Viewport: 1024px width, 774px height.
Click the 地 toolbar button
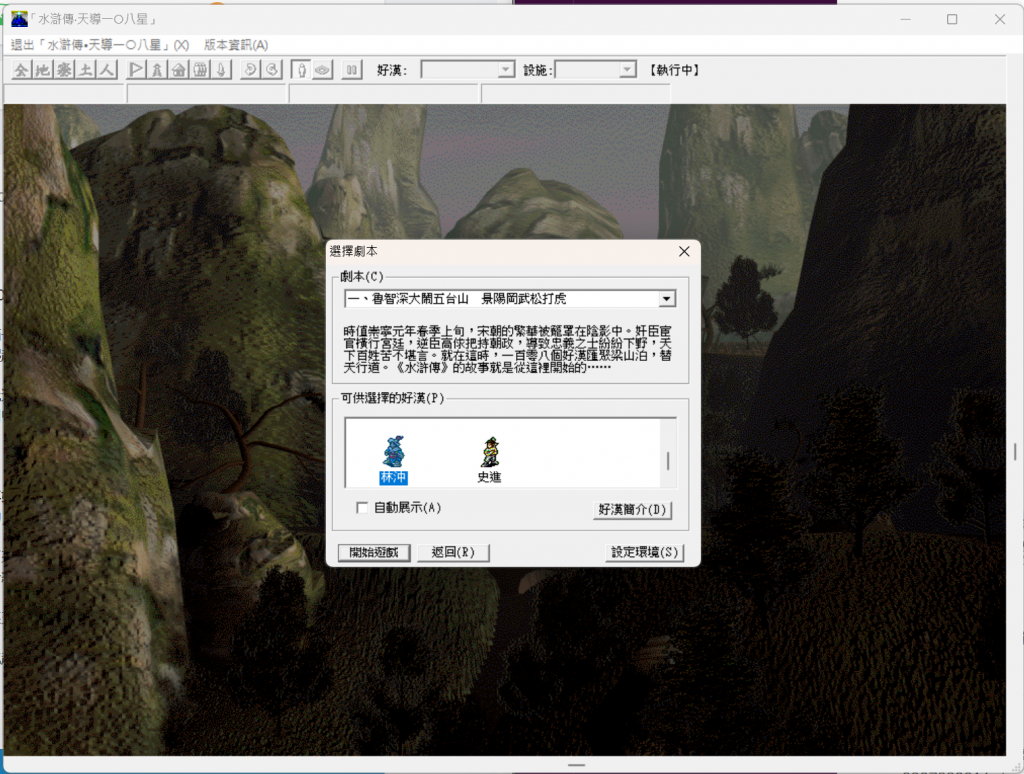click(43, 70)
